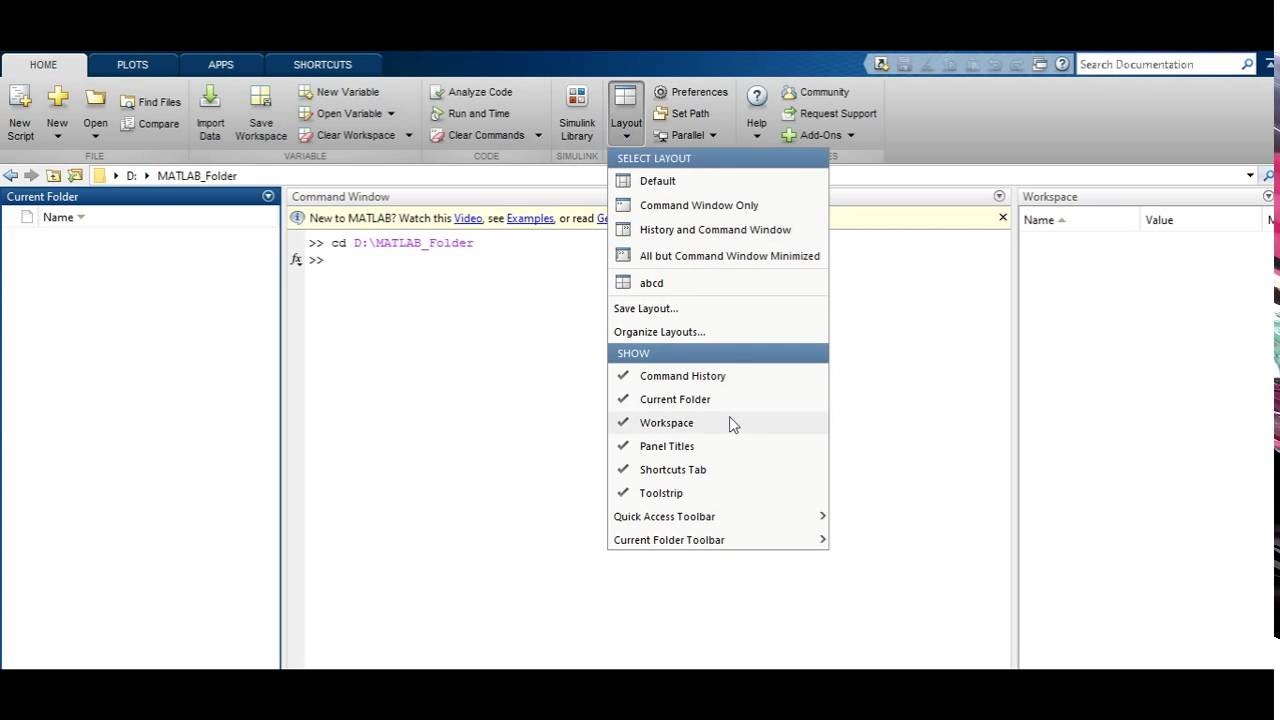Expand the Open Variable dropdown

pyautogui.click(x=391, y=114)
